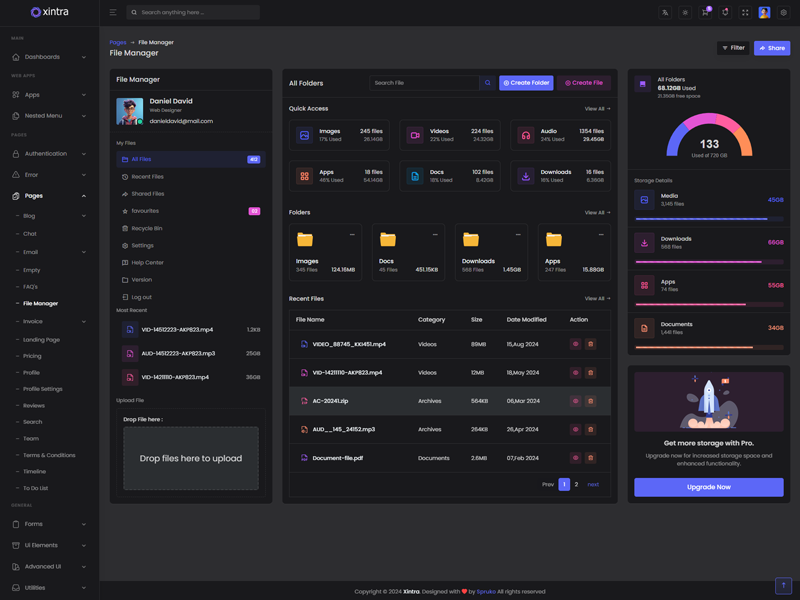Expand the Dashboards sidebar menu

pyautogui.click(x=49, y=57)
